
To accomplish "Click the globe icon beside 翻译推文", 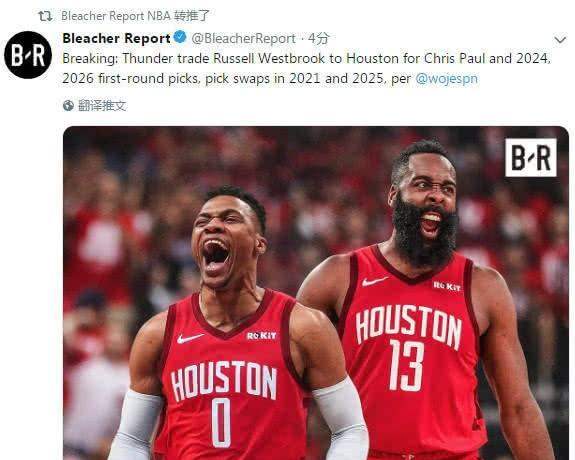I will pos(68,106).
